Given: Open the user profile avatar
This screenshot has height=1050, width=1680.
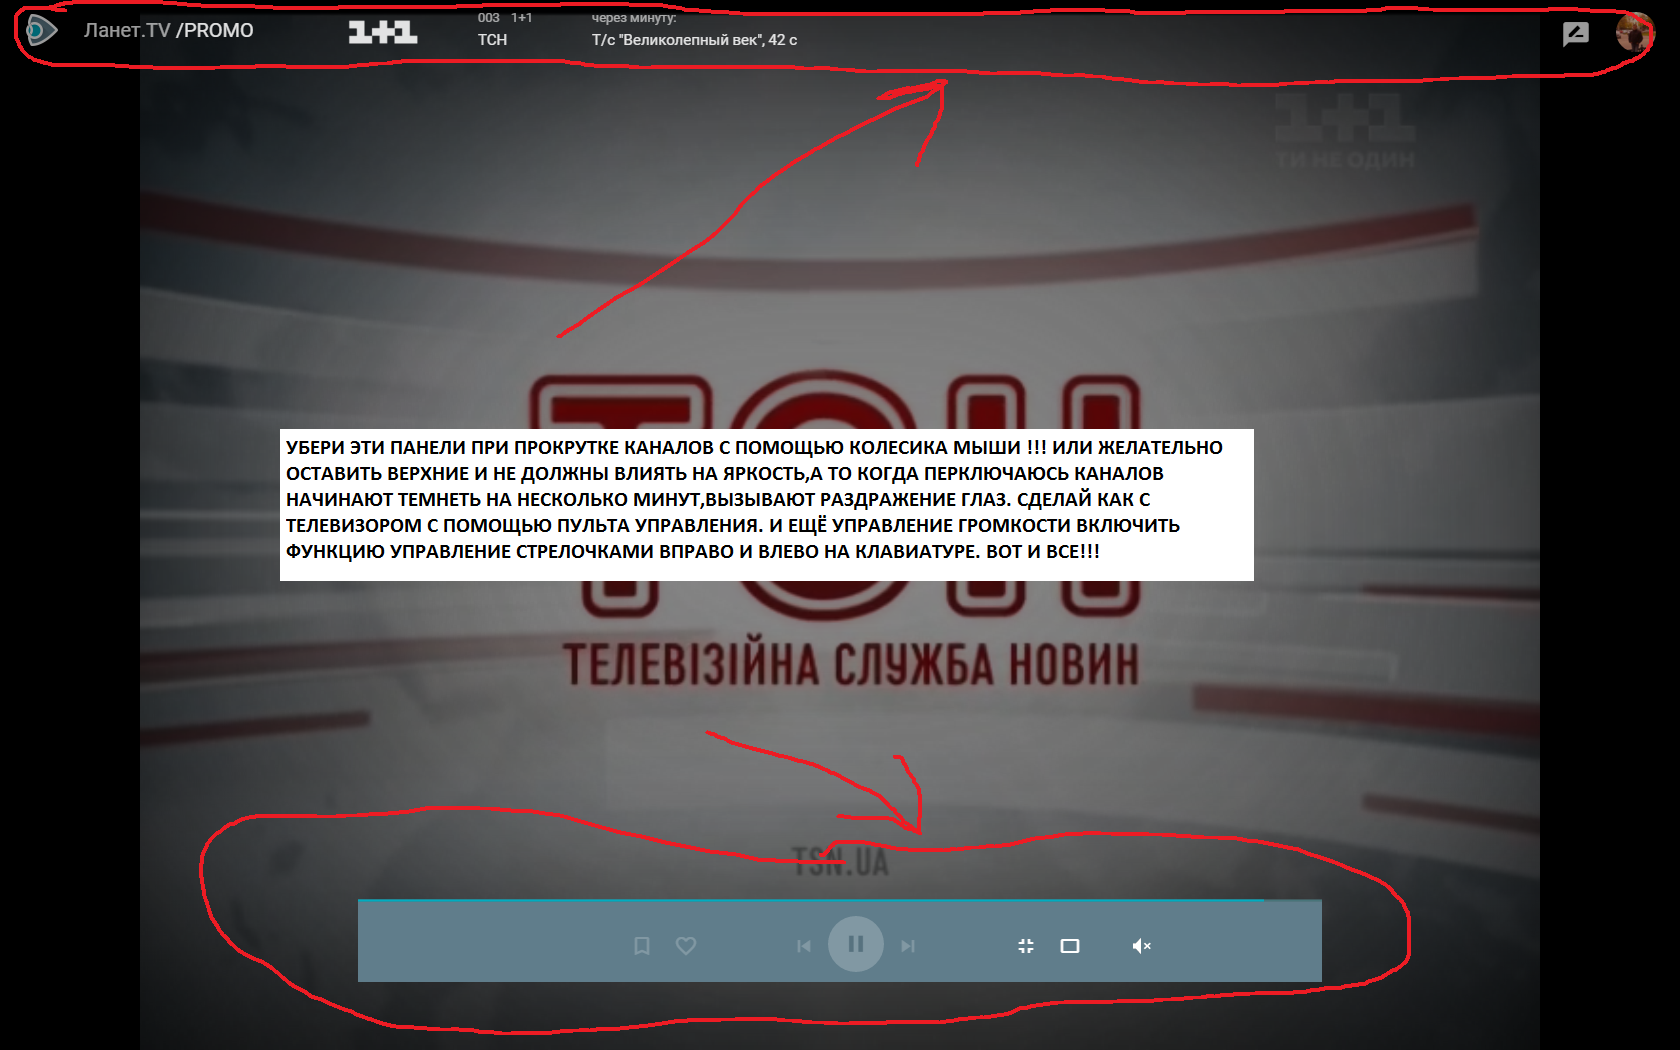Looking at the screenshot, I should tap(1634, 32).
